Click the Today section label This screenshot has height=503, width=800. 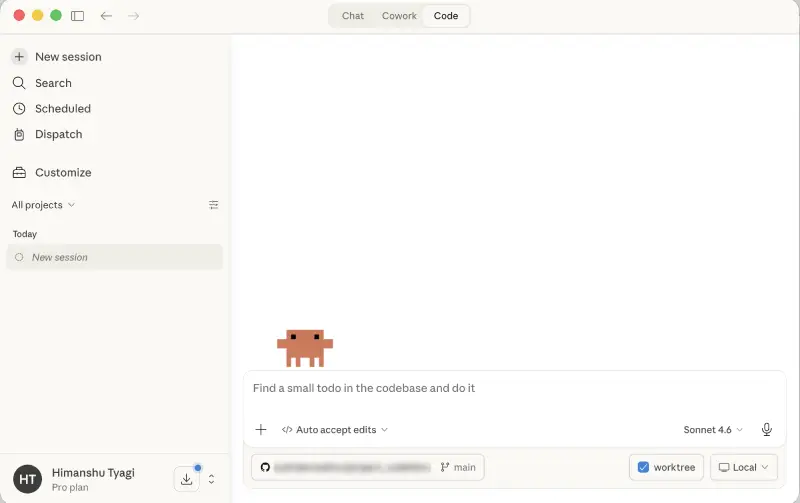24,234
